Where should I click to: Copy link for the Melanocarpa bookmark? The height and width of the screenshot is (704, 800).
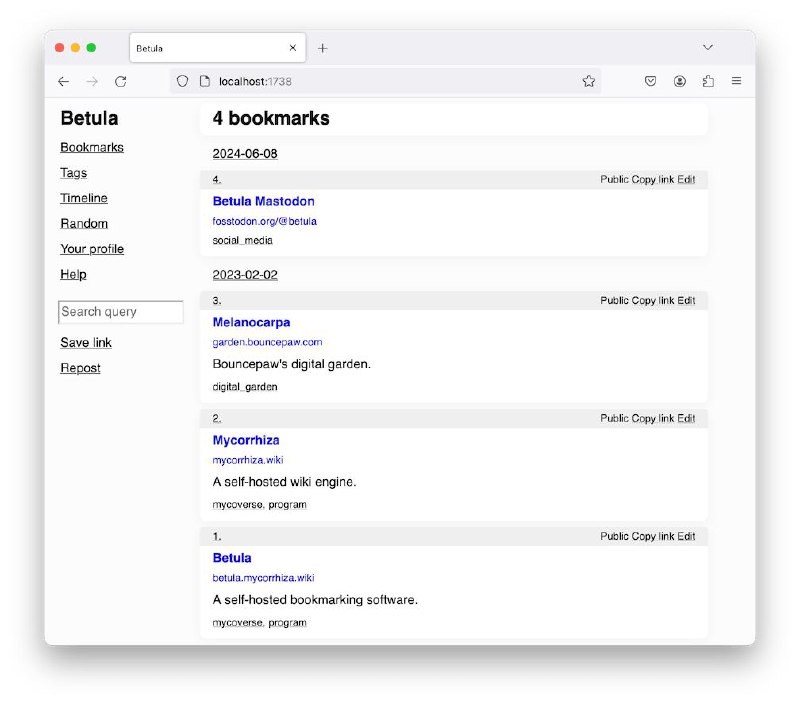pos(653,301)
